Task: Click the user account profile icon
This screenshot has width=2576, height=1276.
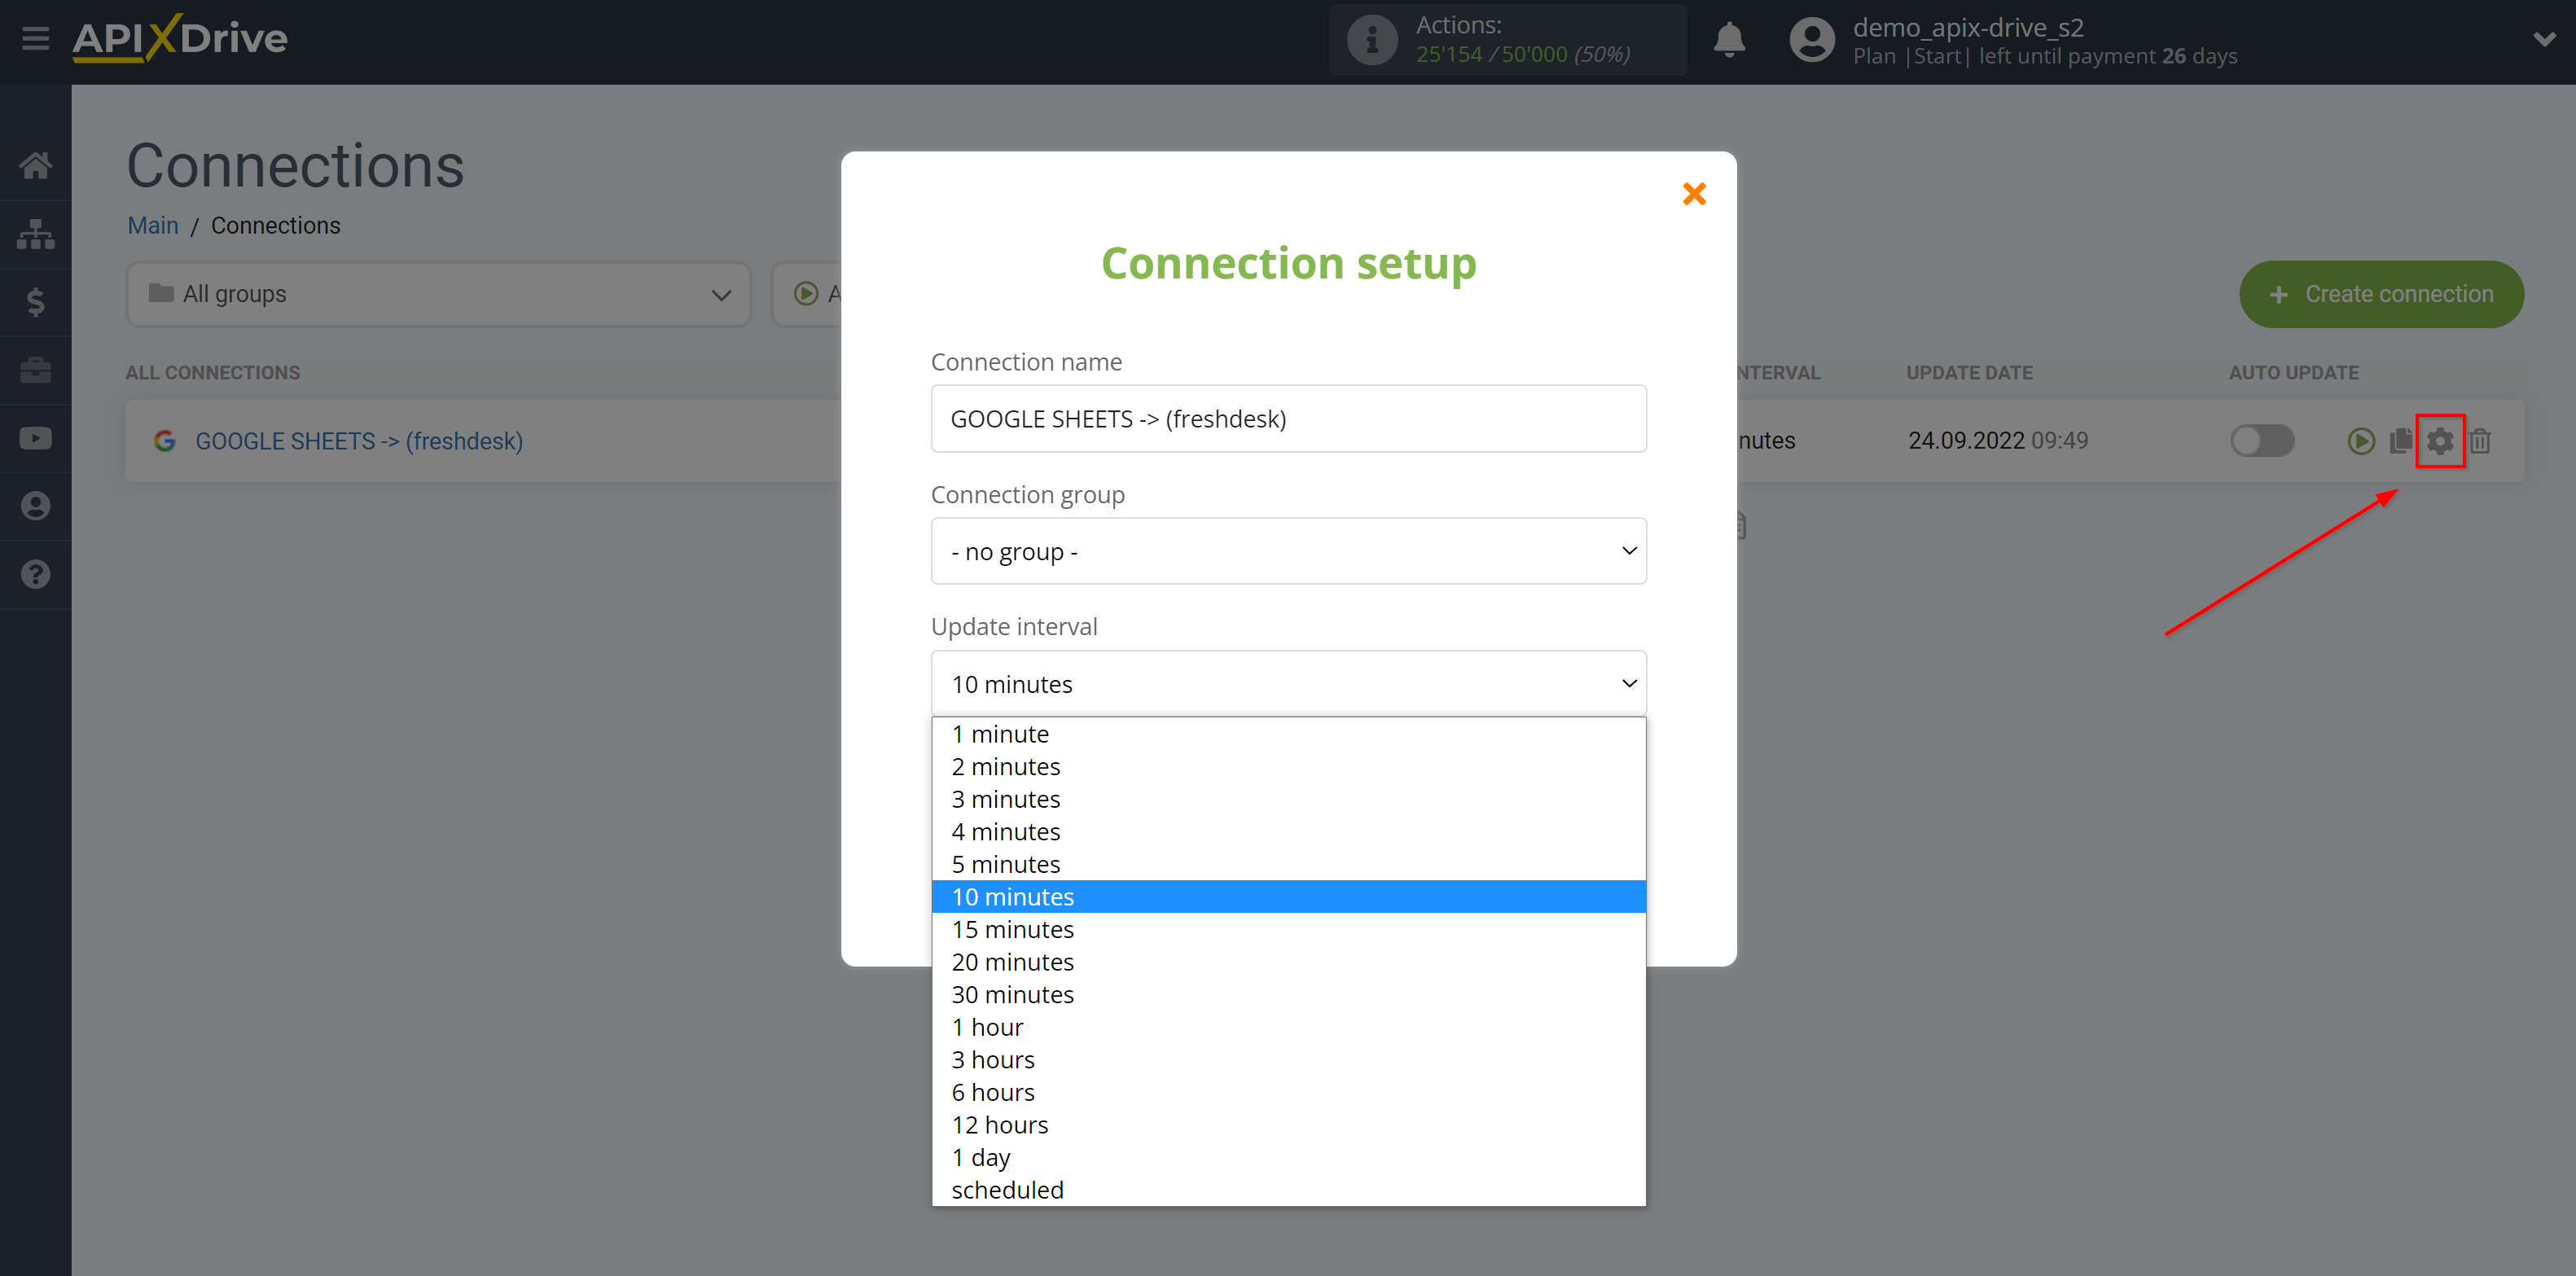Action: [x=1809, y=41]
